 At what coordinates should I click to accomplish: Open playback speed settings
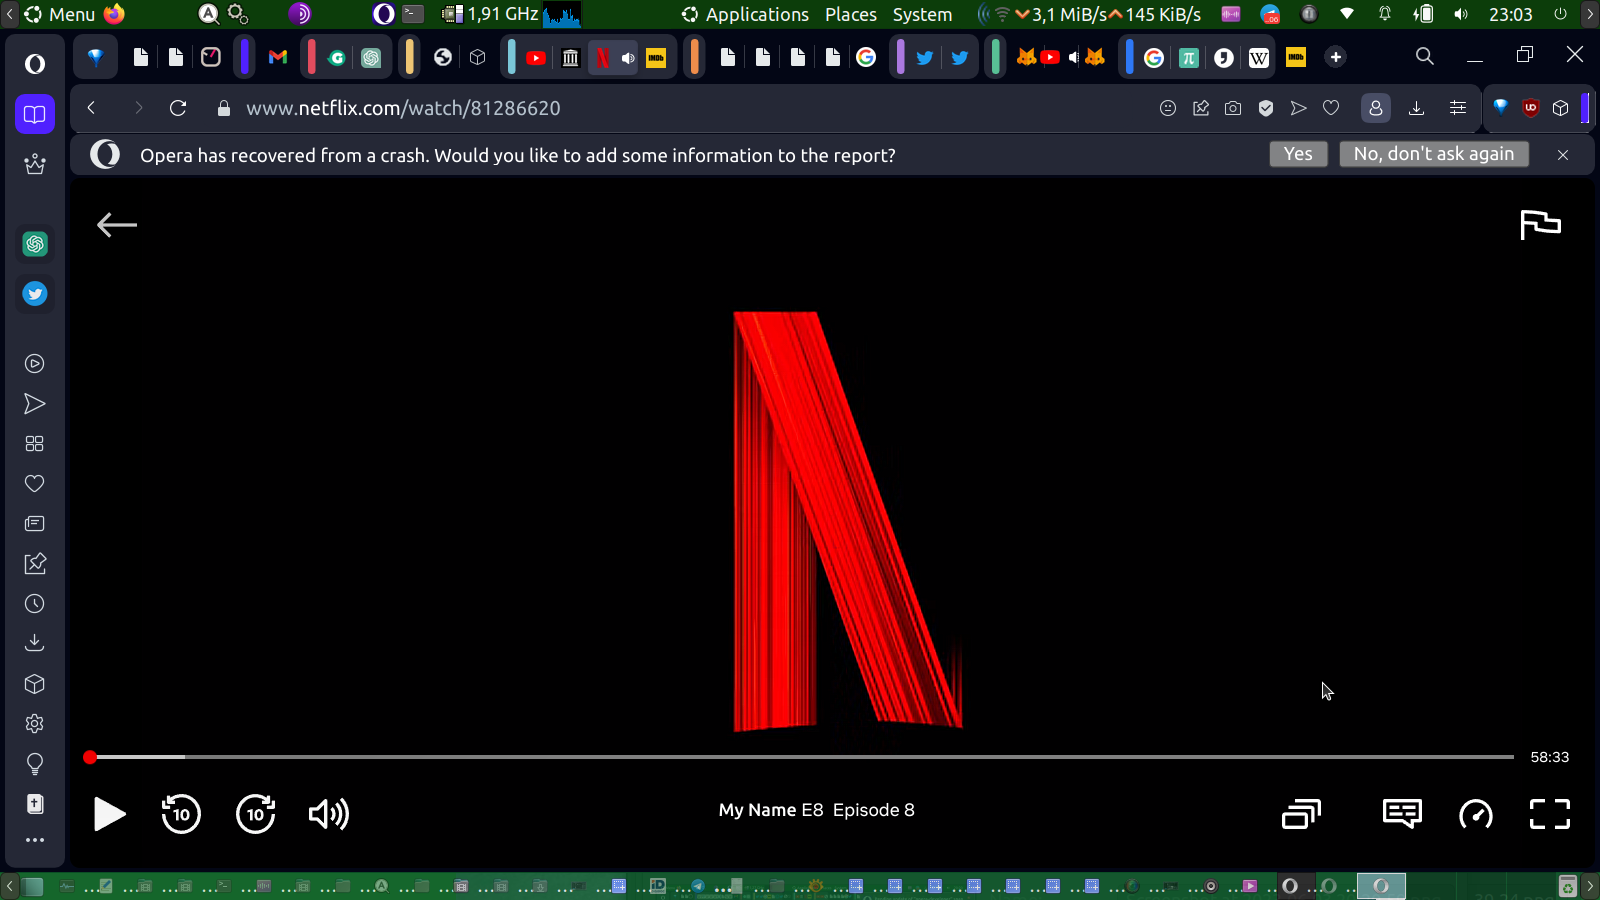click(1476, 814)
